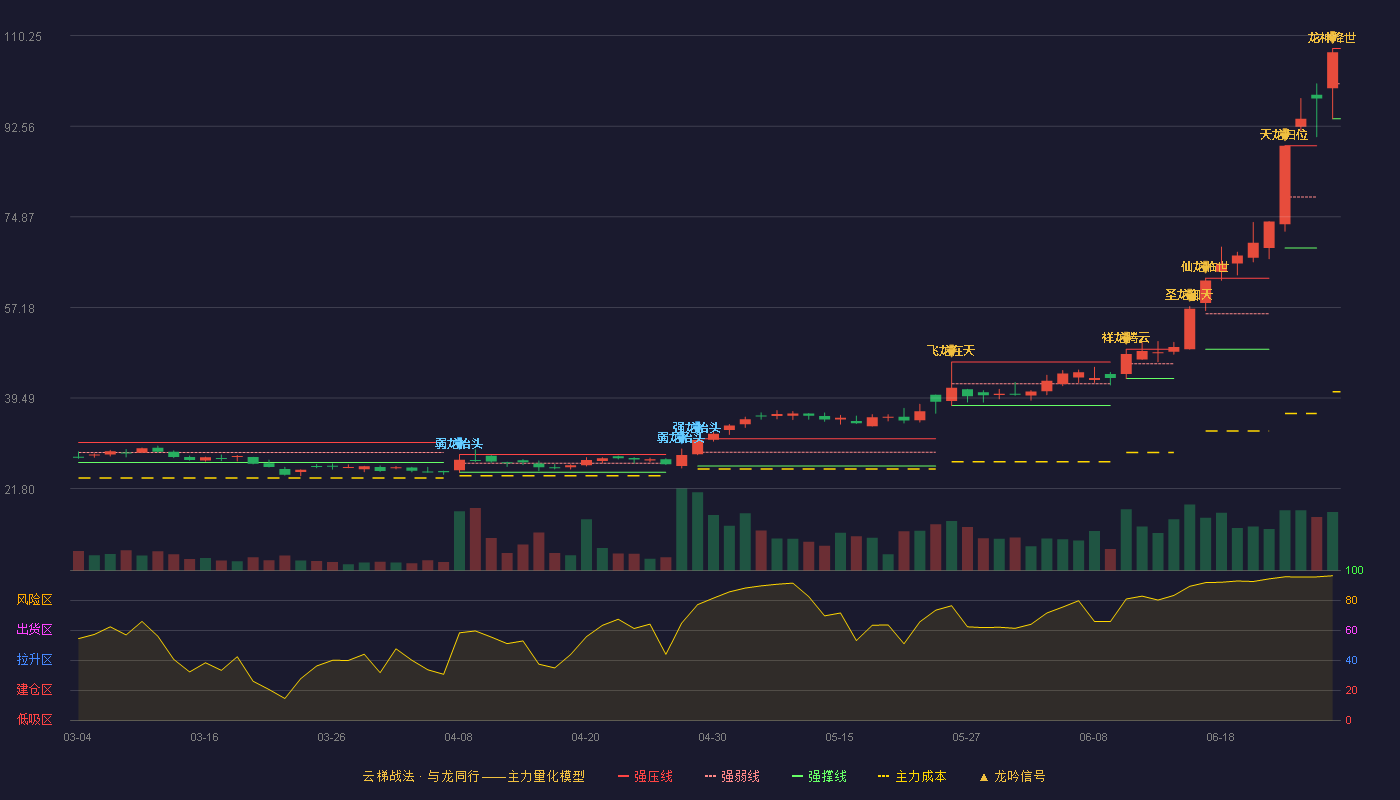Image resolution: width=1400 pixels, height=800 pixels.
Task: Select the 低吸区 zone label
Action: pos(35,719)
